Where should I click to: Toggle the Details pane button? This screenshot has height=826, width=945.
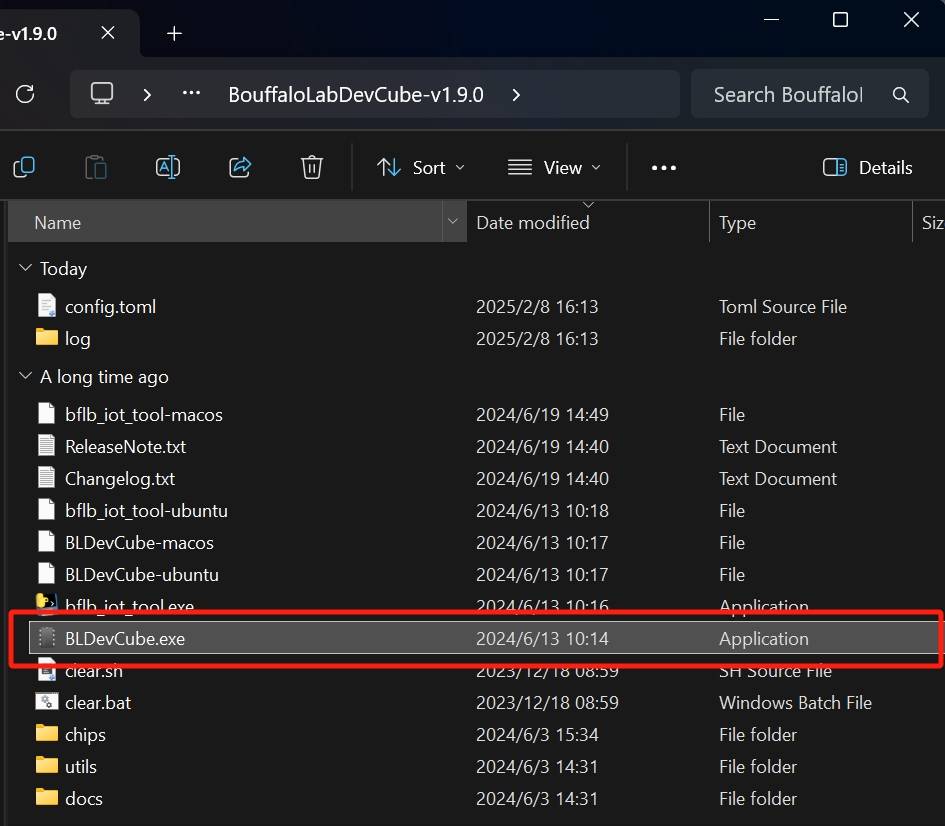pos(867,167)
